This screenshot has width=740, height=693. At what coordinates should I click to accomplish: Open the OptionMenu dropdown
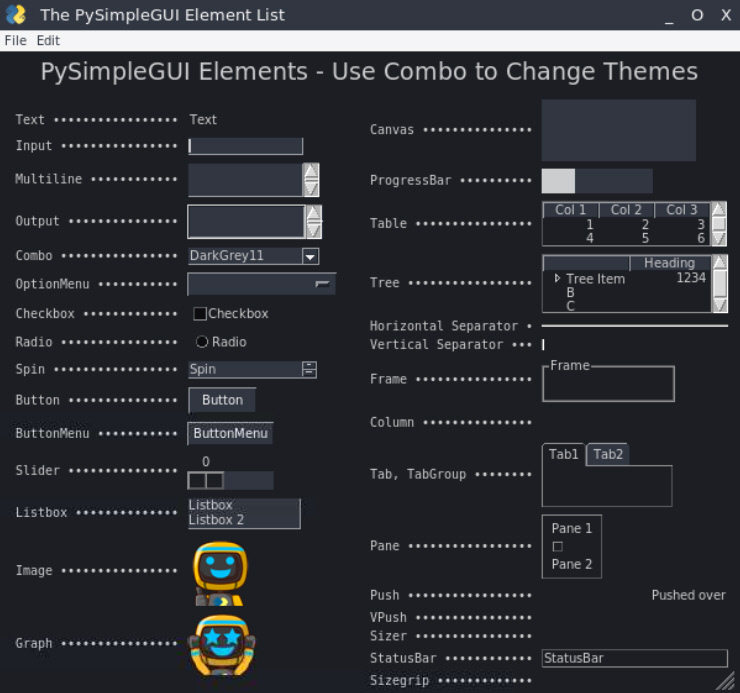pos(322,284)
